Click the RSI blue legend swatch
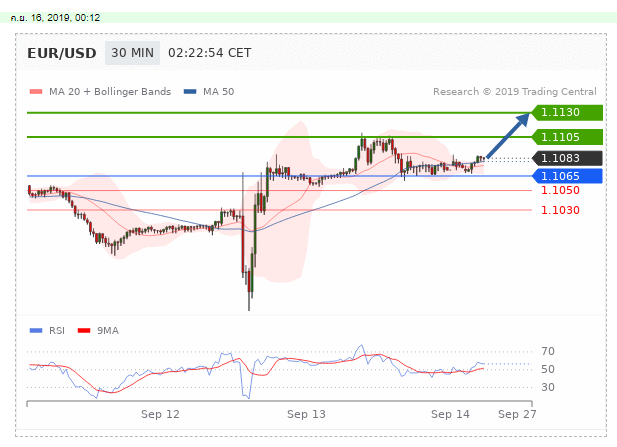The width and height of the screenshot is (617, 447). 36,331
